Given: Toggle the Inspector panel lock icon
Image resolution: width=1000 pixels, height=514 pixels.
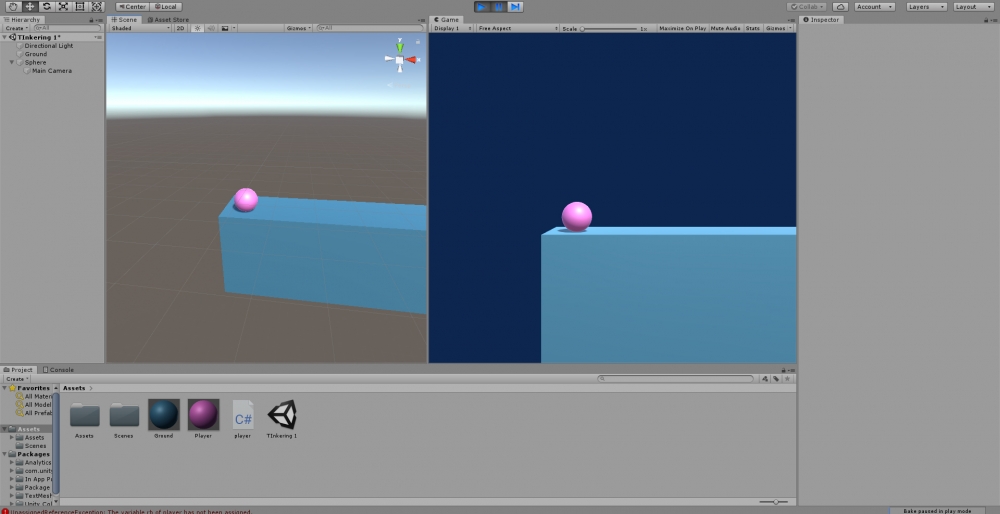Looking at the screenshot, I should click(987, 20).
